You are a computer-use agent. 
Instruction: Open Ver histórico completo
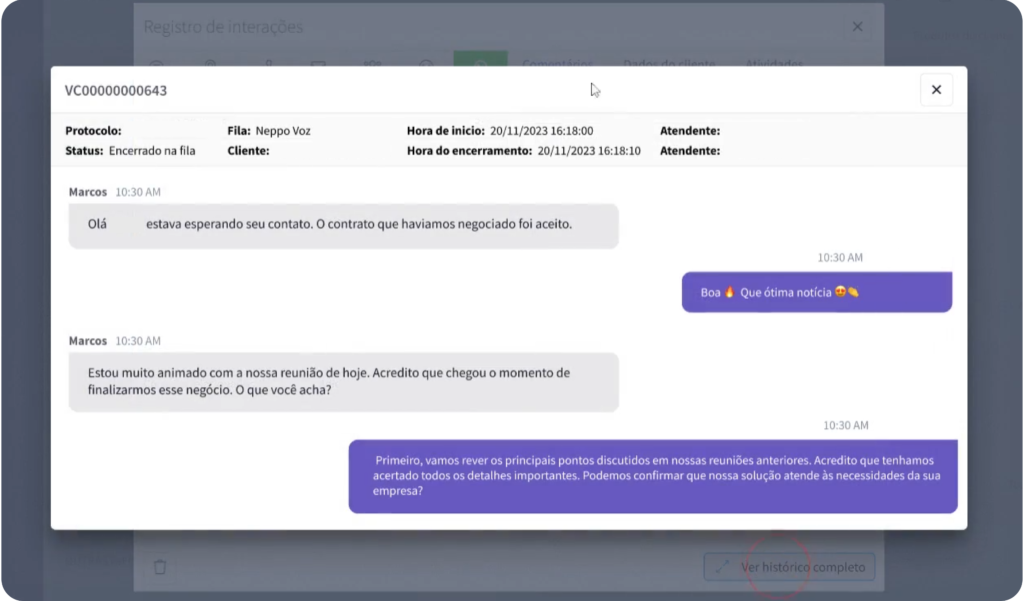tap(789, 567)
